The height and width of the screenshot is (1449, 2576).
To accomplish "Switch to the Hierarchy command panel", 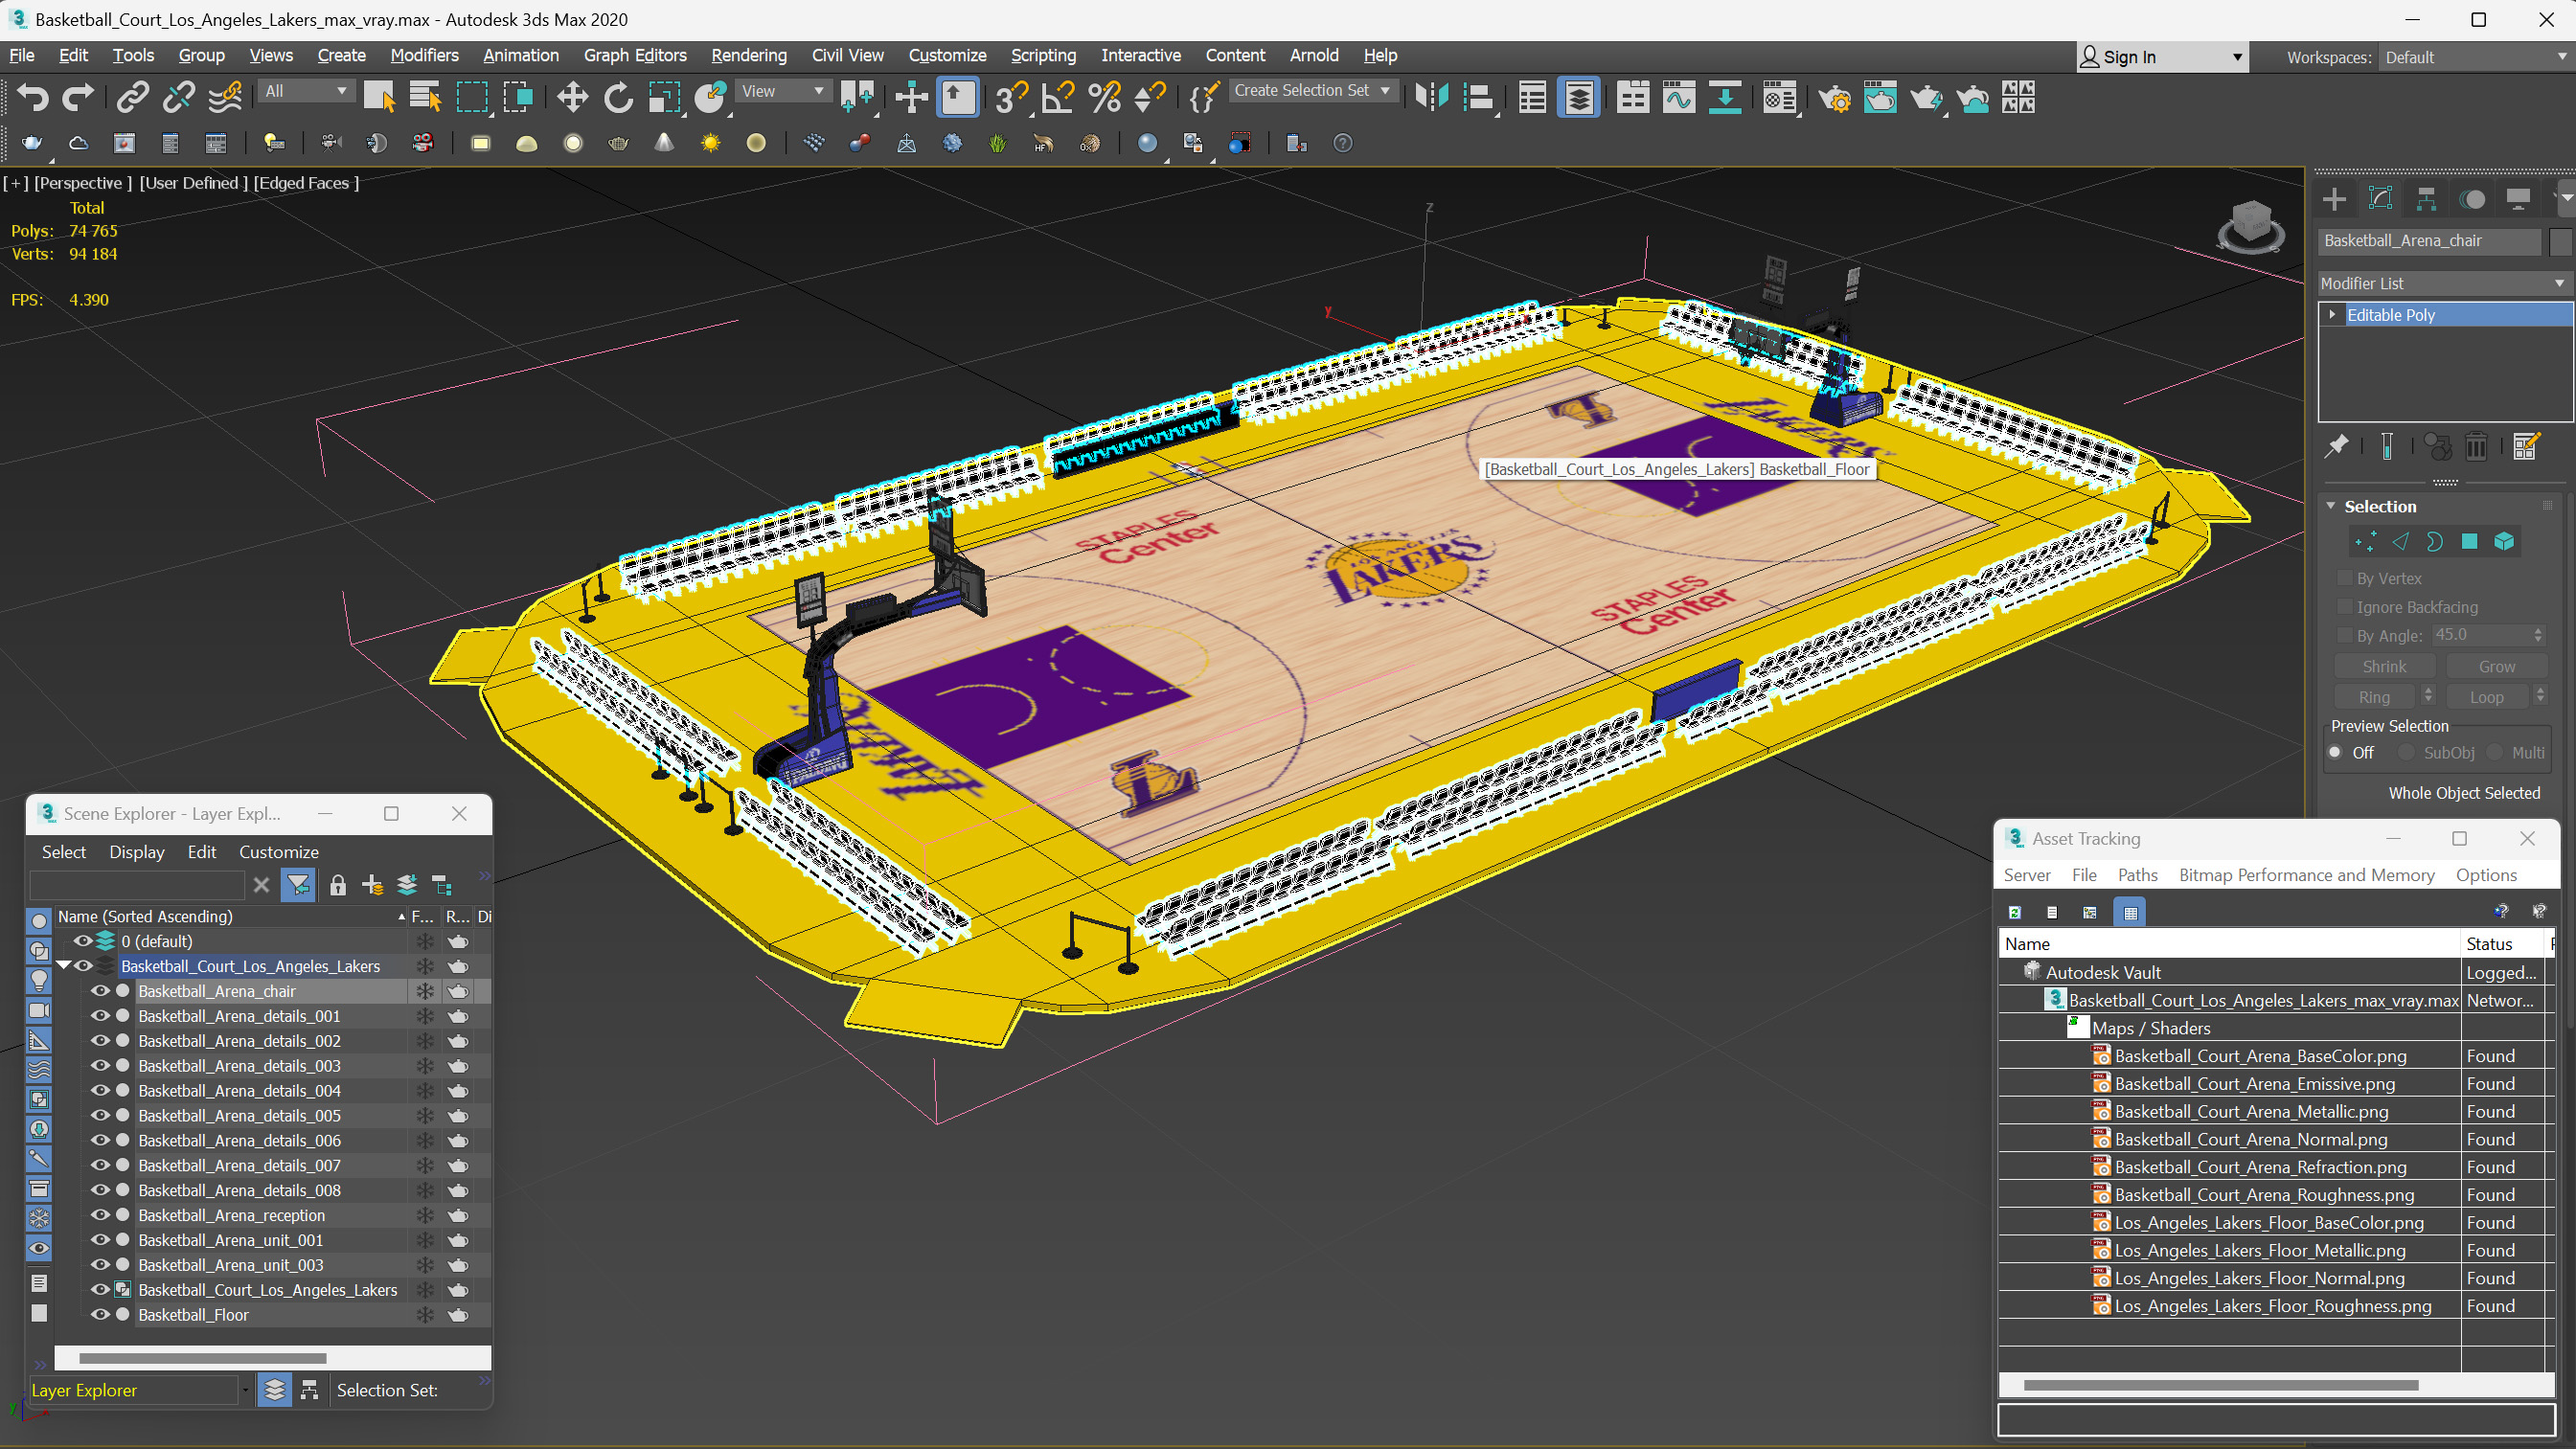I will 2426,199.
